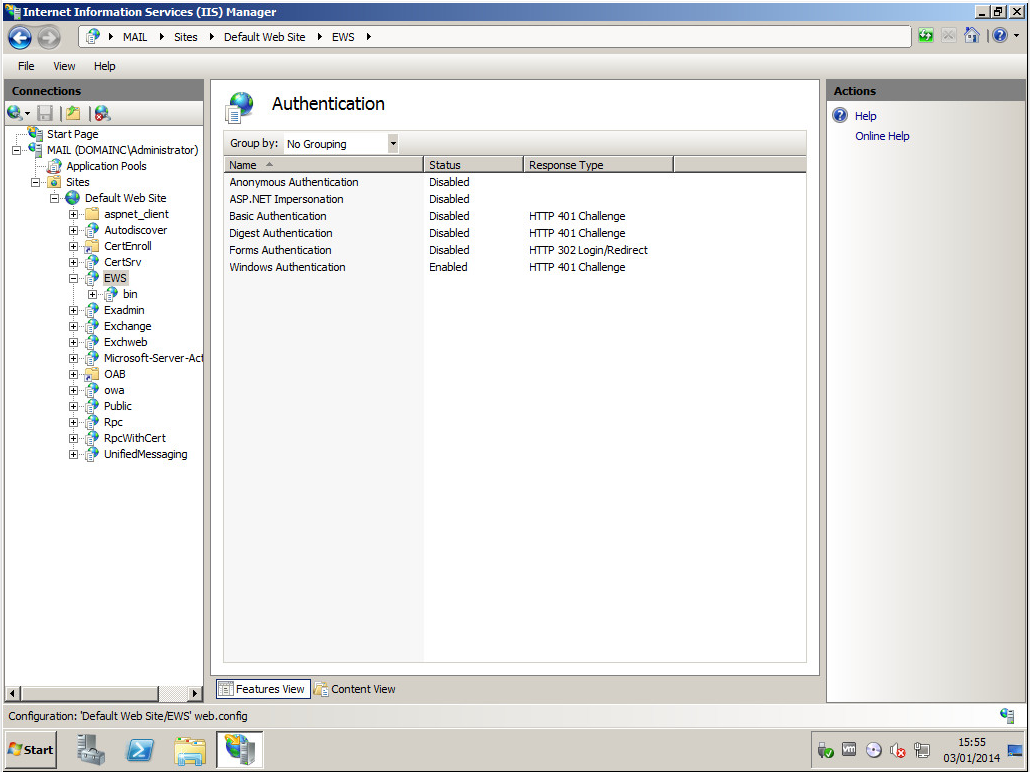Viewport: 1030px width, 772px height.
Task: Expand the aspnet_client node
Action: tap(74, 214)
